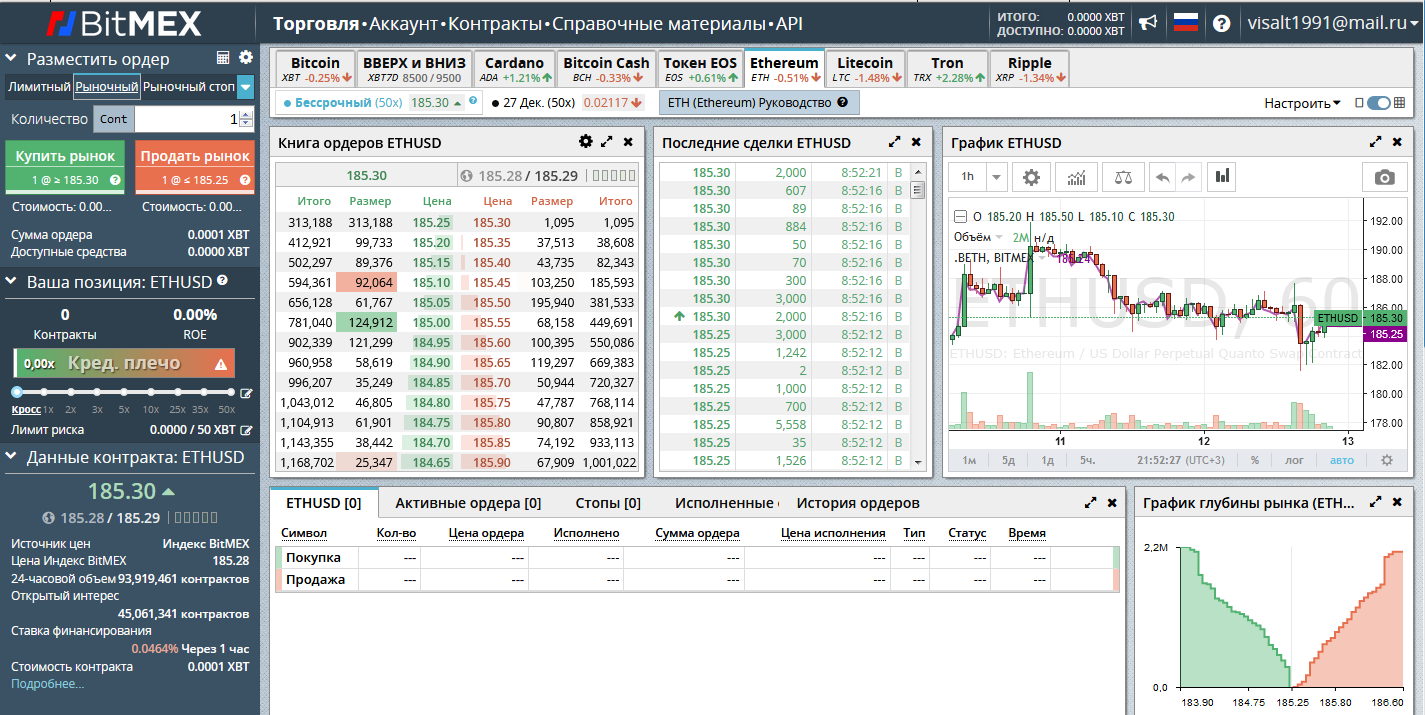
Task: Select the 27 Дек. (50x) contract
Action: coord(566,102)
